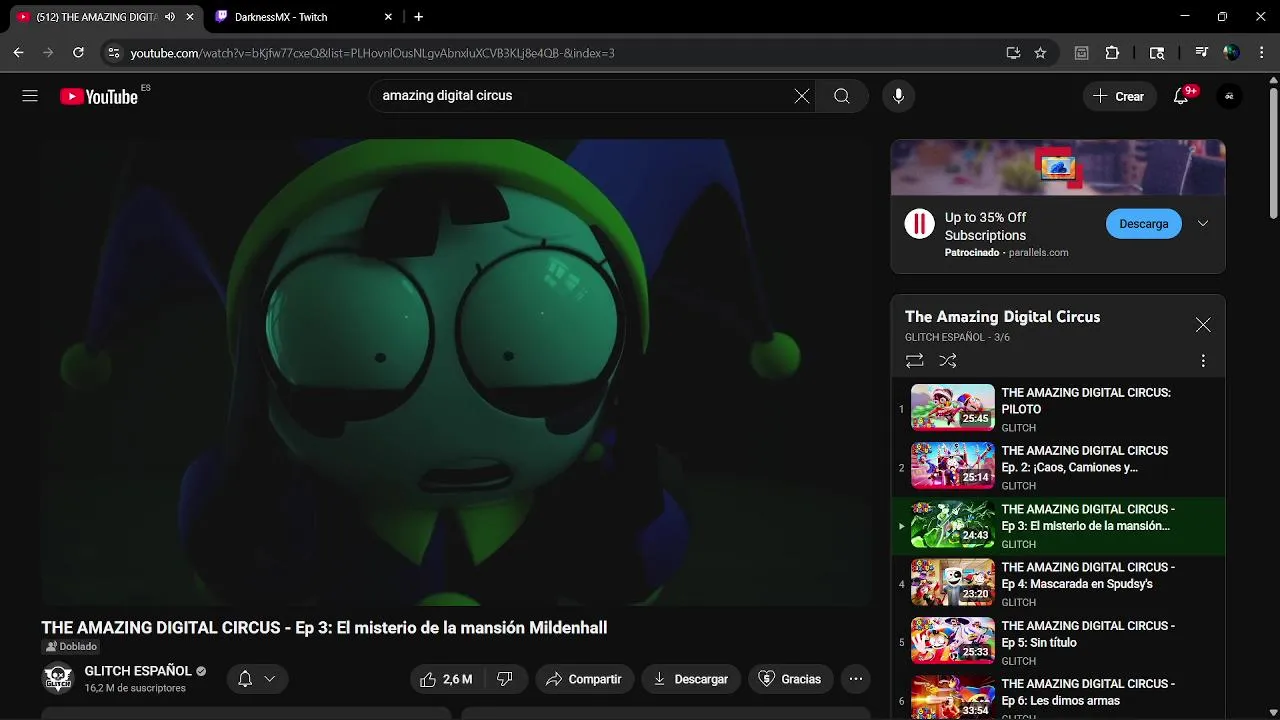Open playlist three-dot options menu
This screenshot has width=1280, height=720.
(1203, 361)
